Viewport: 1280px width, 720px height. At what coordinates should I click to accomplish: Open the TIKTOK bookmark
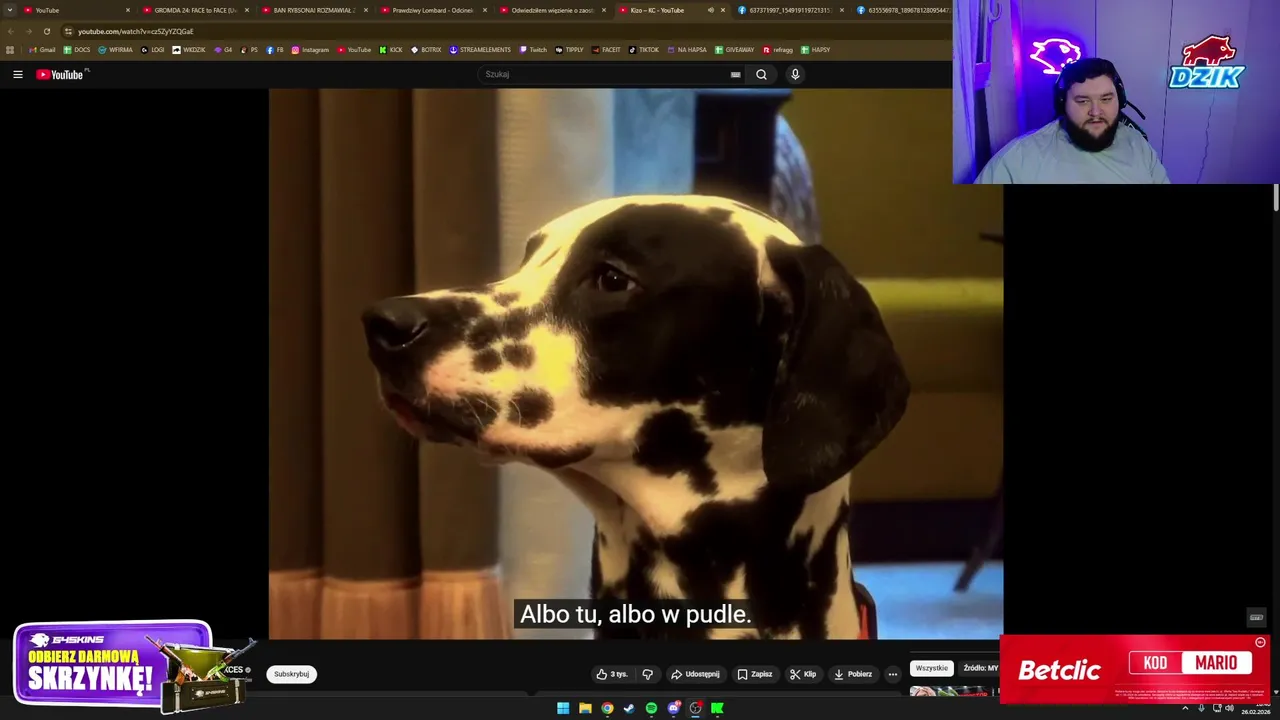pos(644,50)
